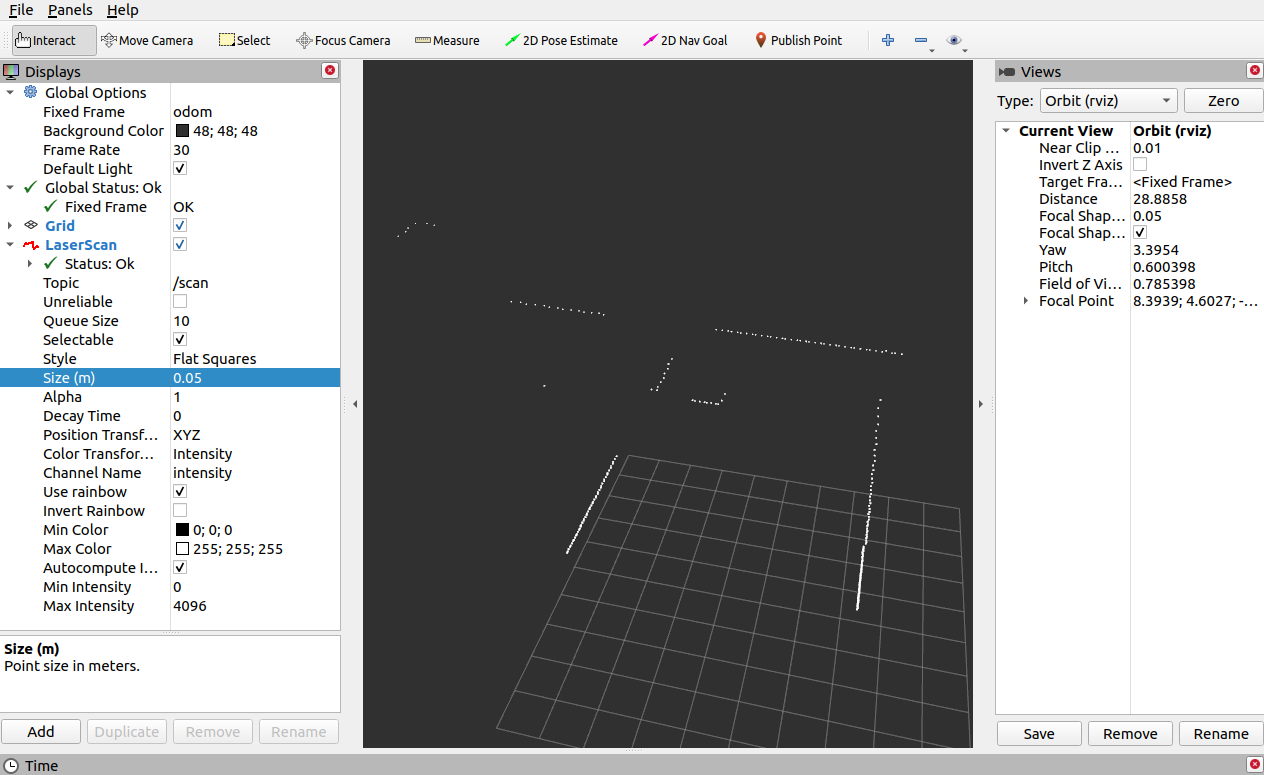Image resolution: width=1264 pixels, height=775 pixels.
Task: Click the Grid display icon
Action: pyautogui.click(x=30, y=225)
